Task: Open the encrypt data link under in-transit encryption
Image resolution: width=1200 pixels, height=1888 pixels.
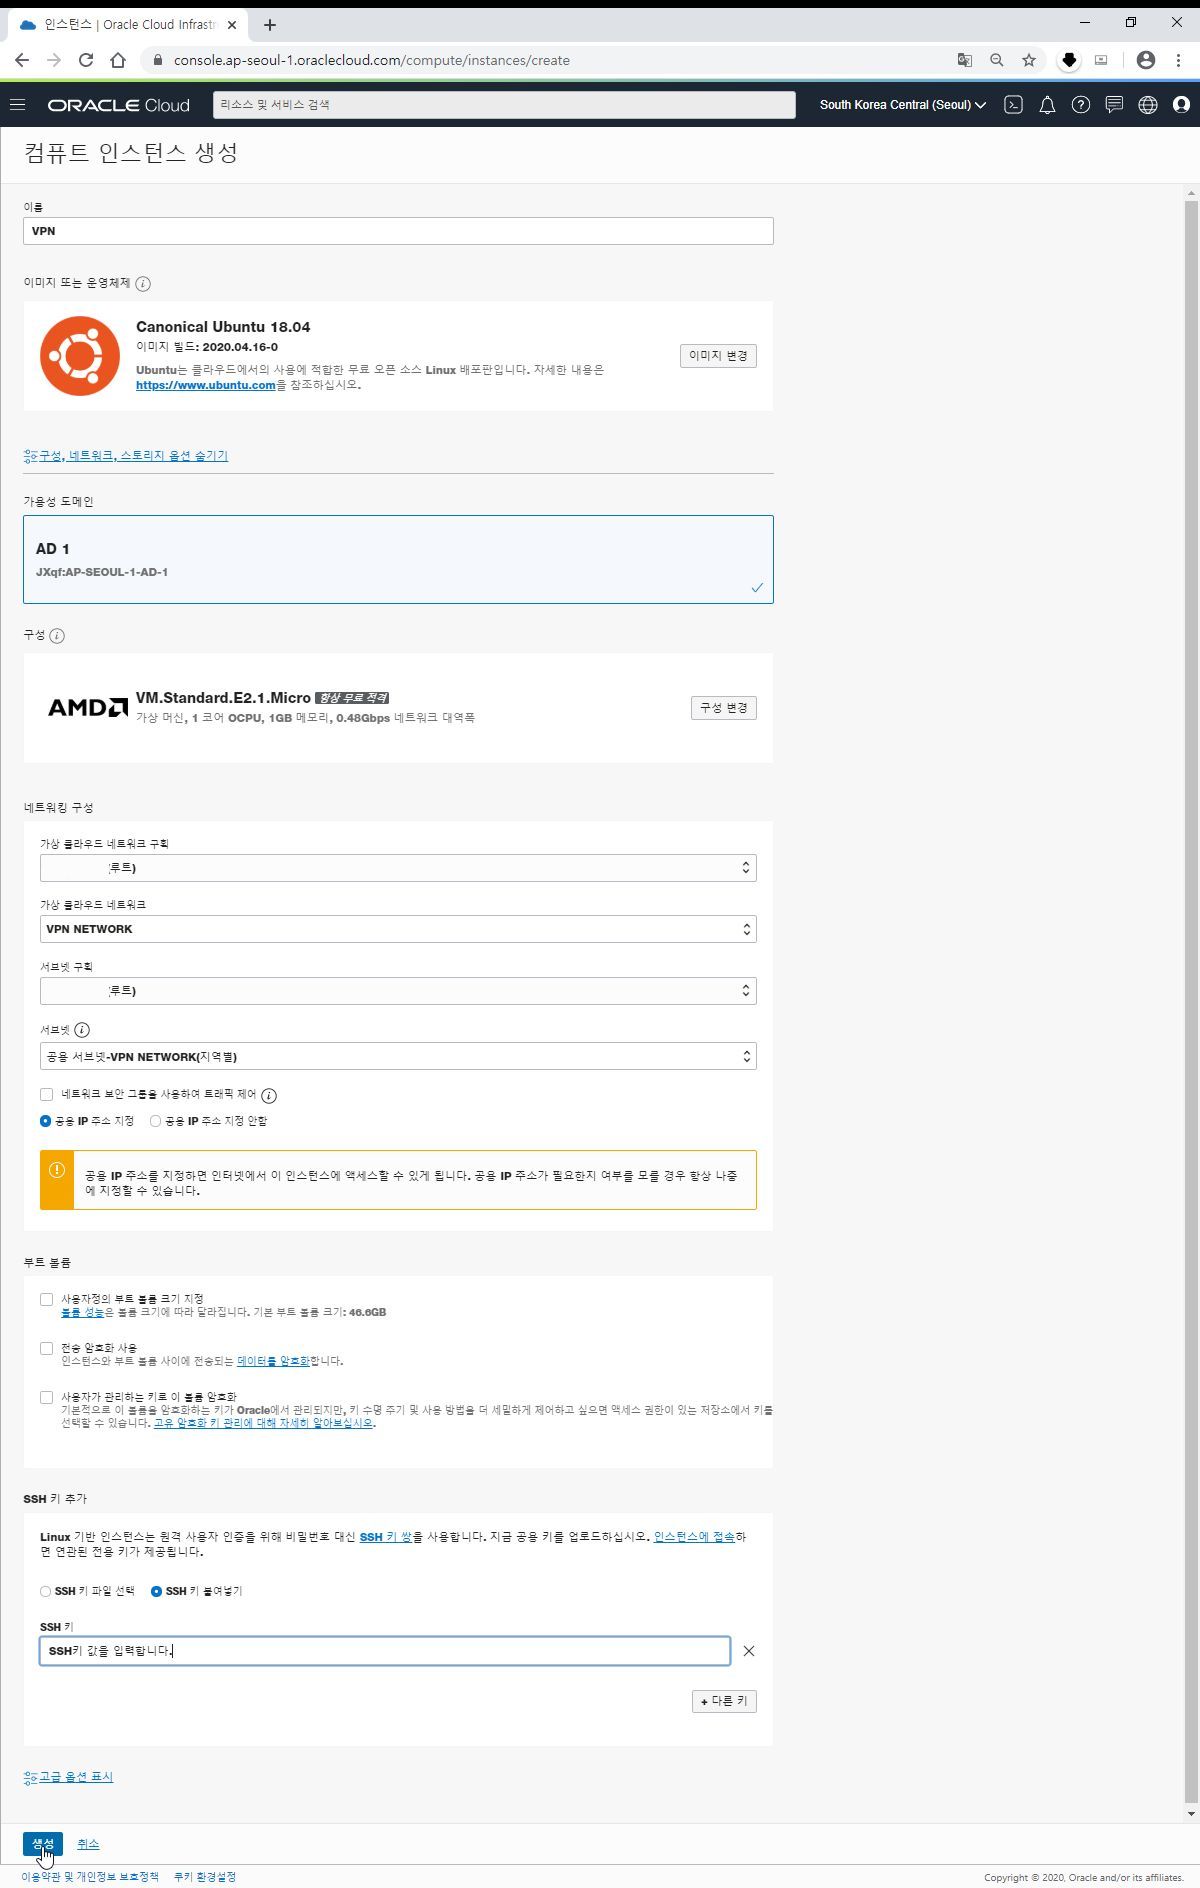Action: point(273,1361)
